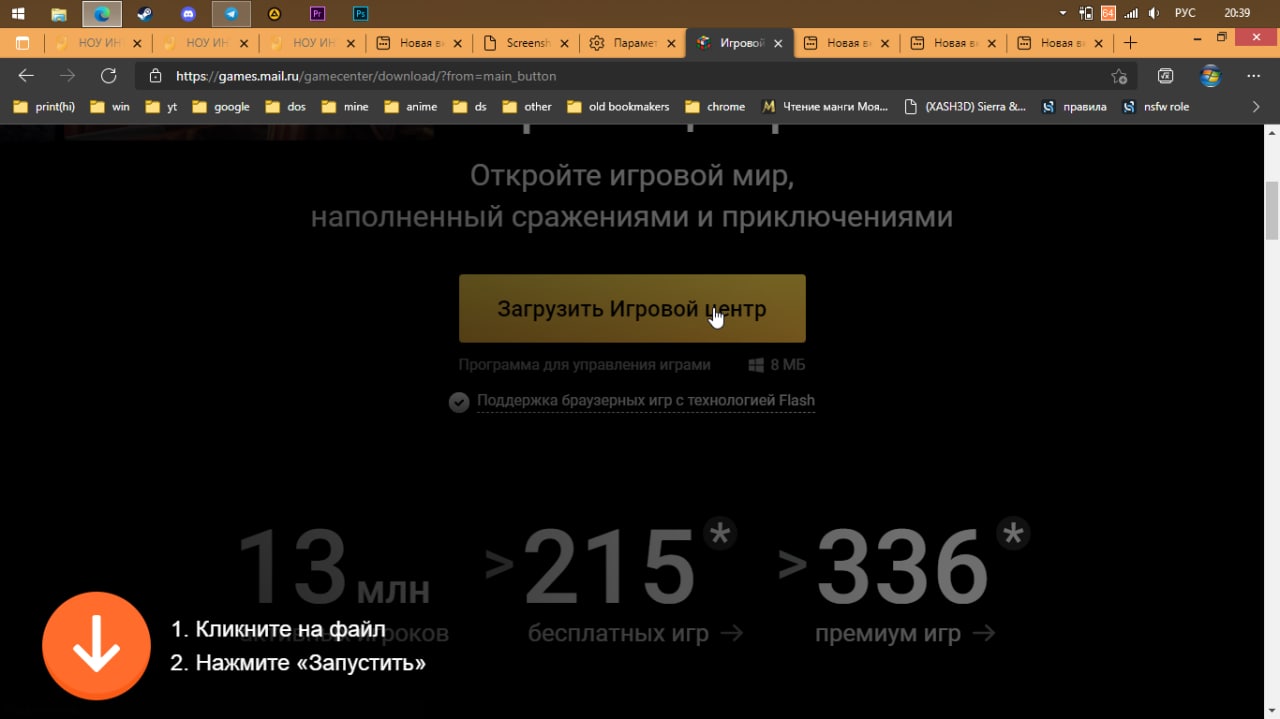The image size is (1280, 719).
Task: Refresh the current page
Action: (109, 76)
